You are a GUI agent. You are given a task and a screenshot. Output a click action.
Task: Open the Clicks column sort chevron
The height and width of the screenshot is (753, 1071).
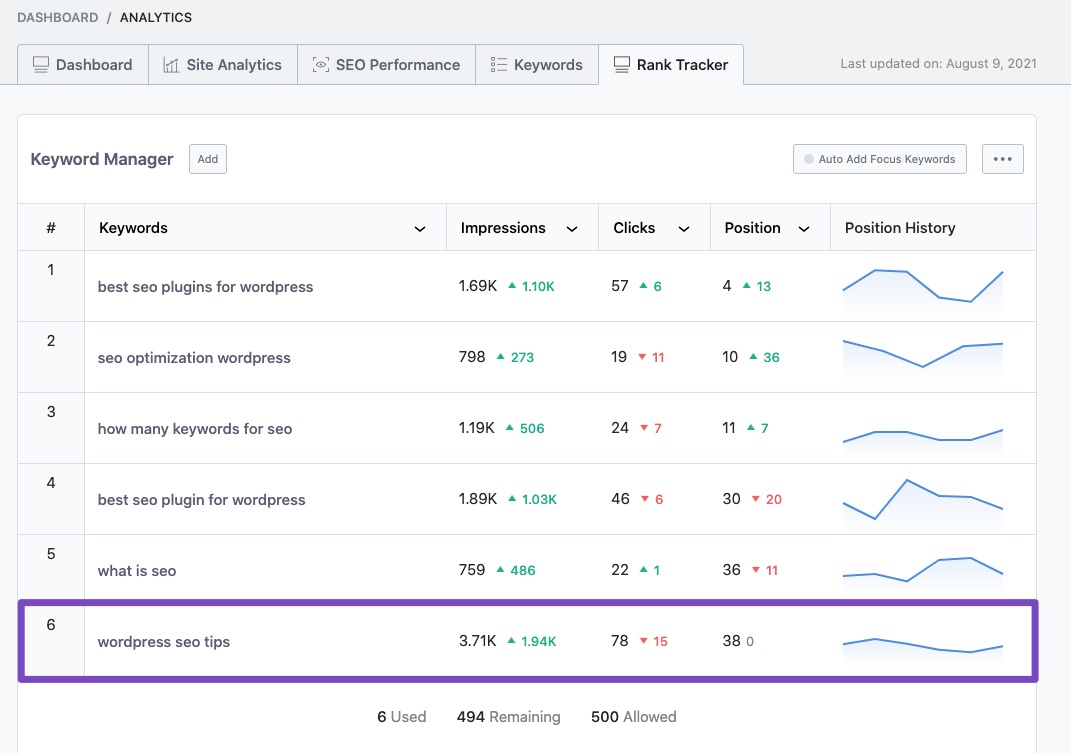pos(684,229)
